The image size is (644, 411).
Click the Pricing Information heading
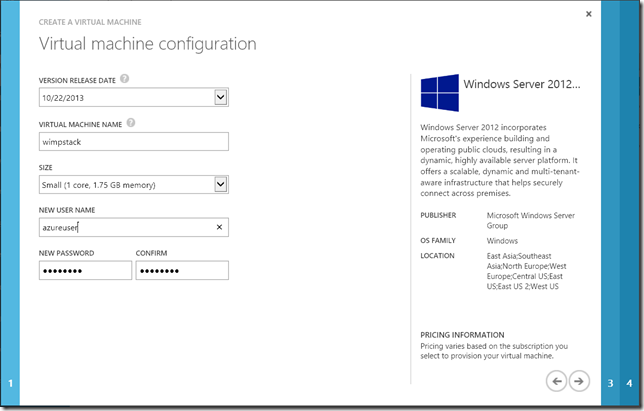462,335
